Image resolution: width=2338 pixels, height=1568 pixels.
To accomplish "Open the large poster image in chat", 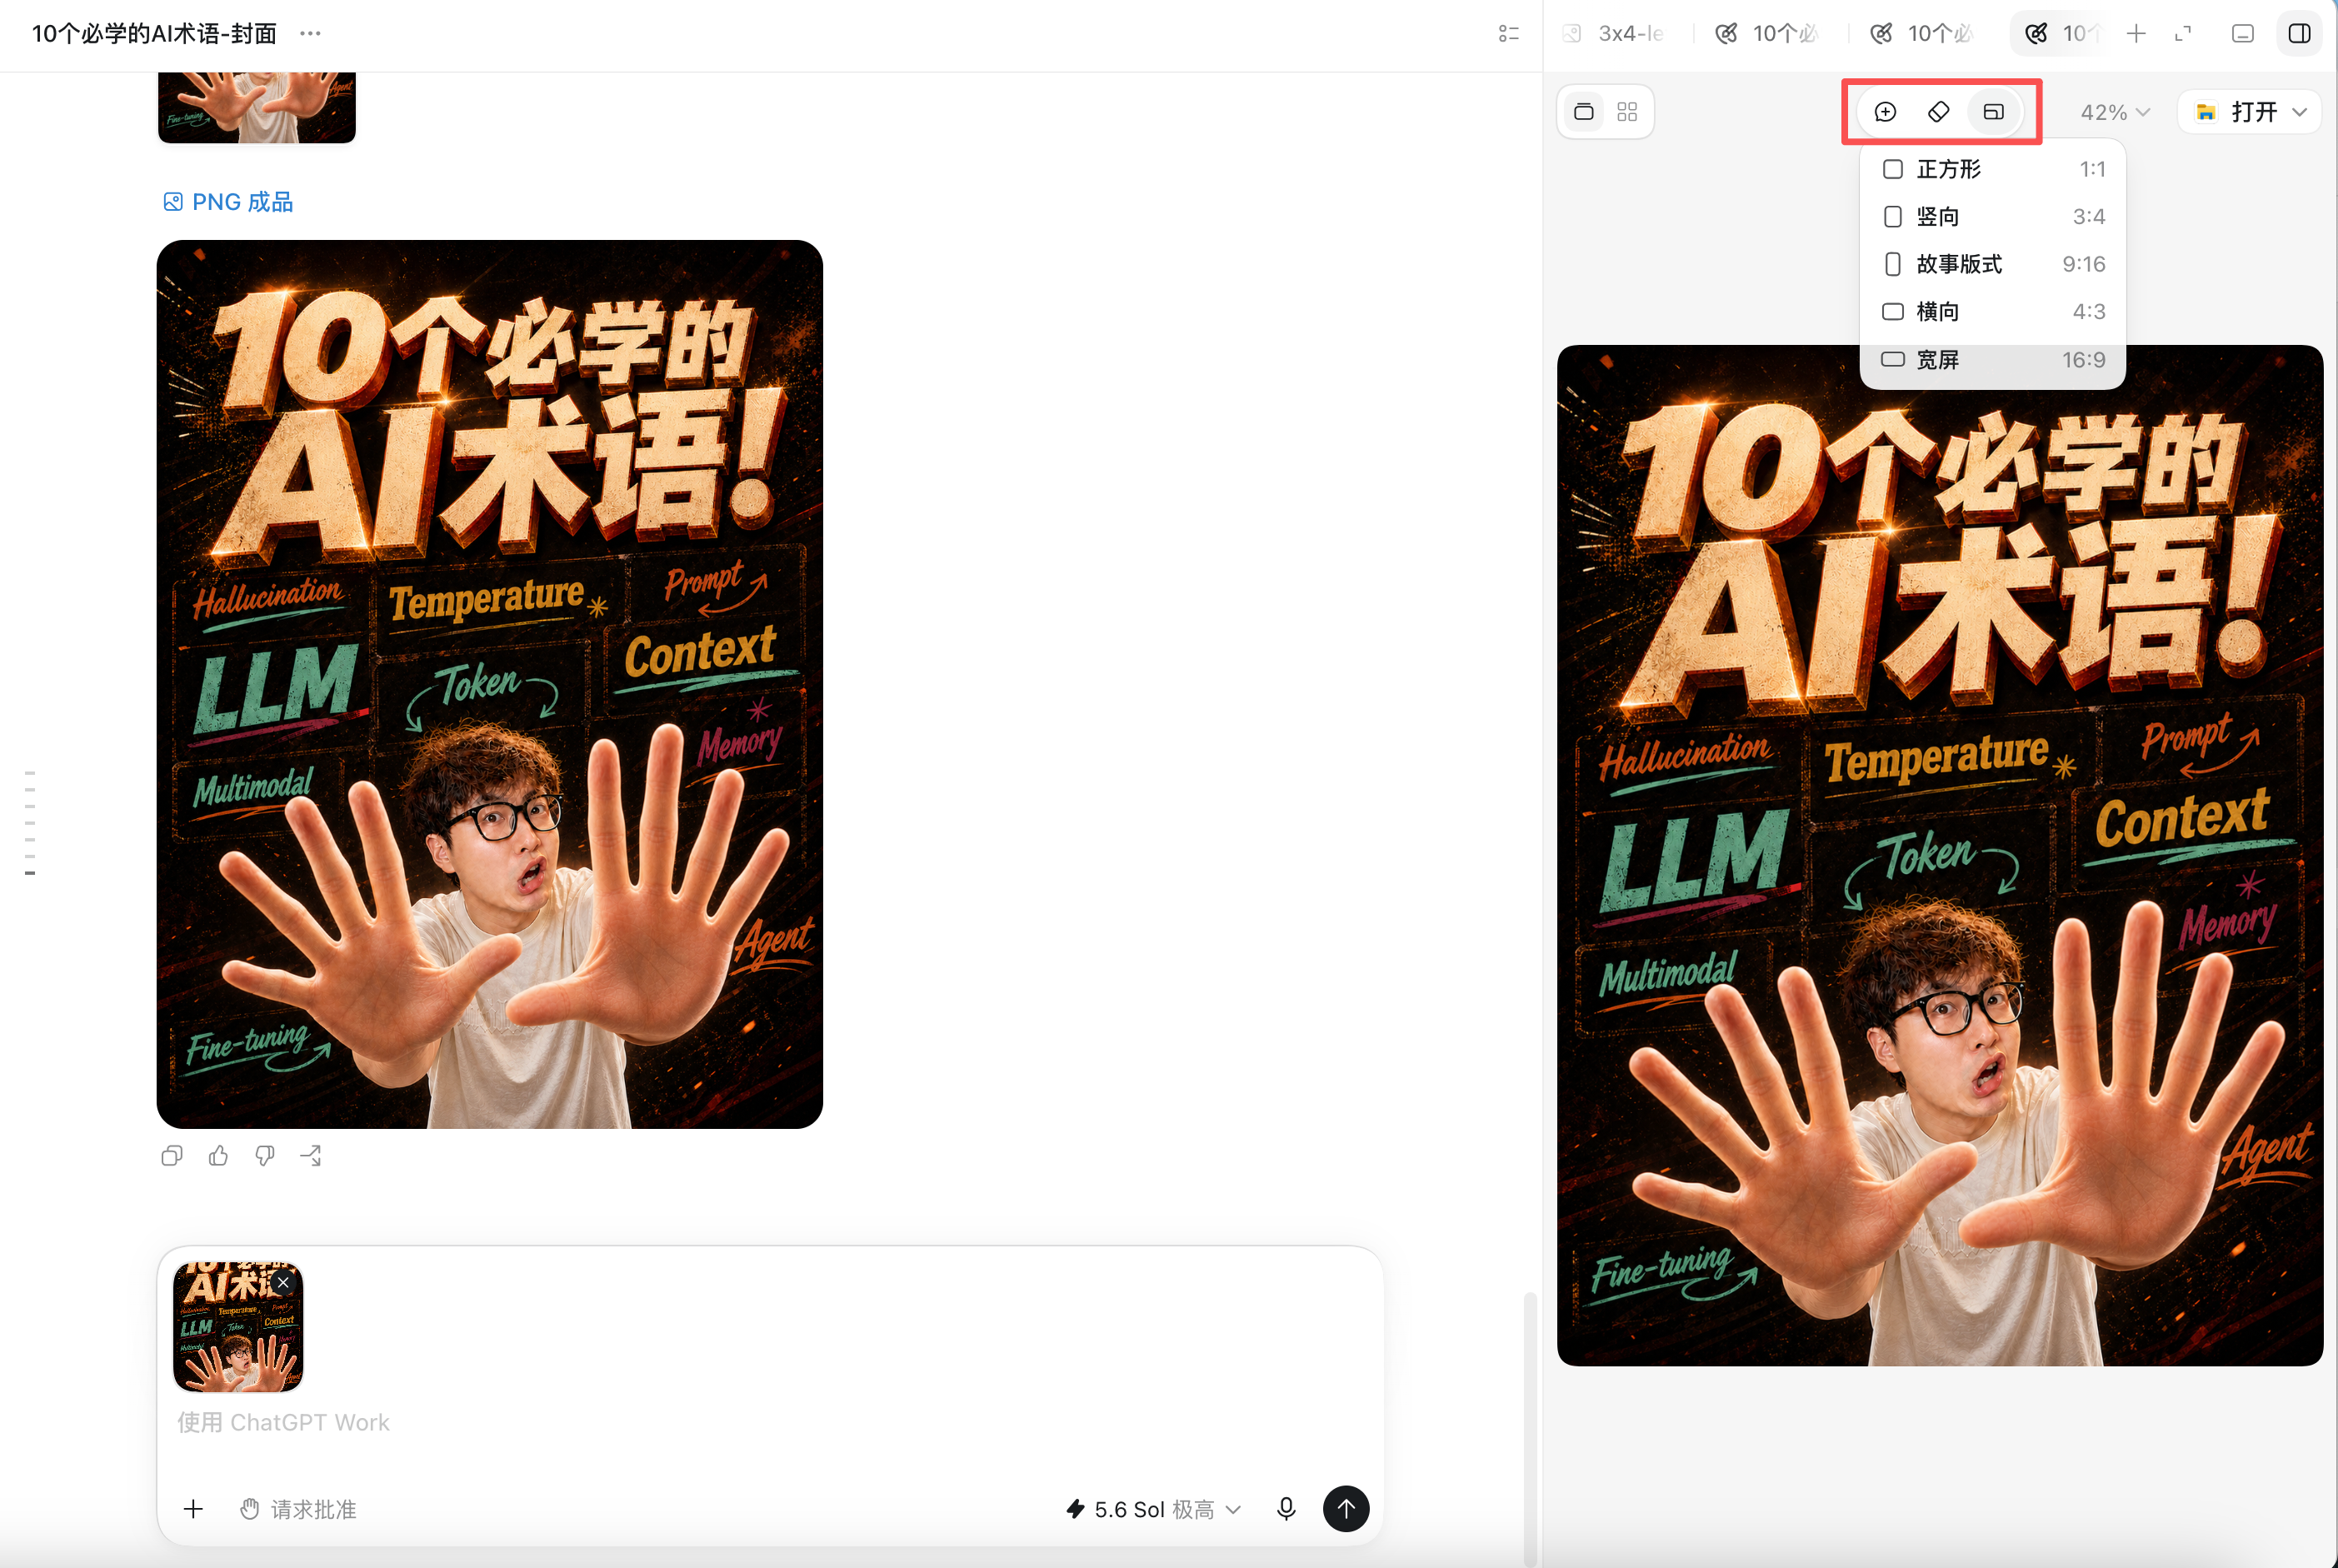I will [490, 684].
